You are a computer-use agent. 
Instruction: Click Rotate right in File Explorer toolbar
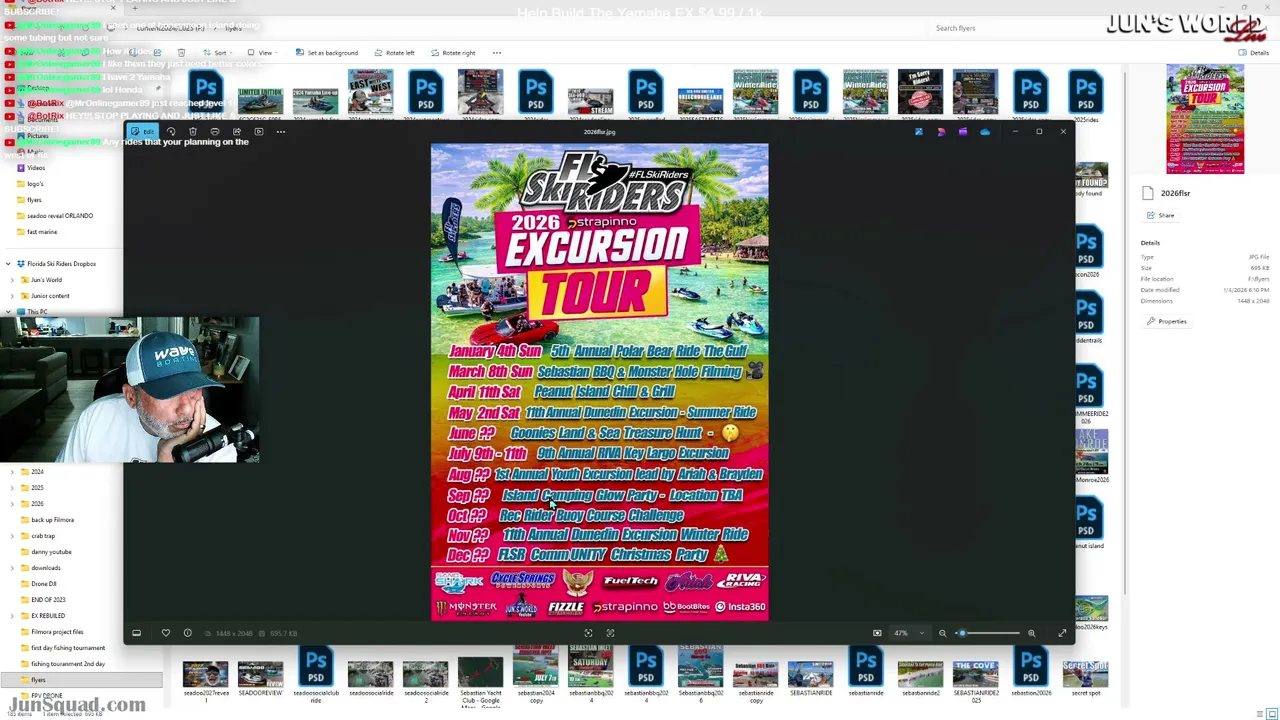coord(453,53)
